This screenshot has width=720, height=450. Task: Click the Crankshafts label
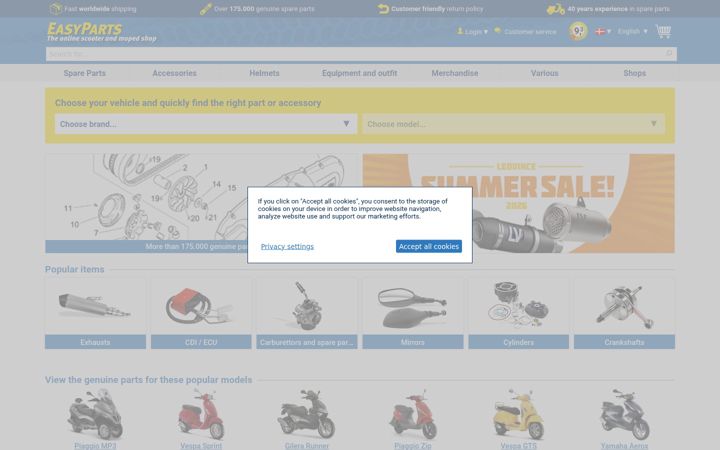click(624, 342)
